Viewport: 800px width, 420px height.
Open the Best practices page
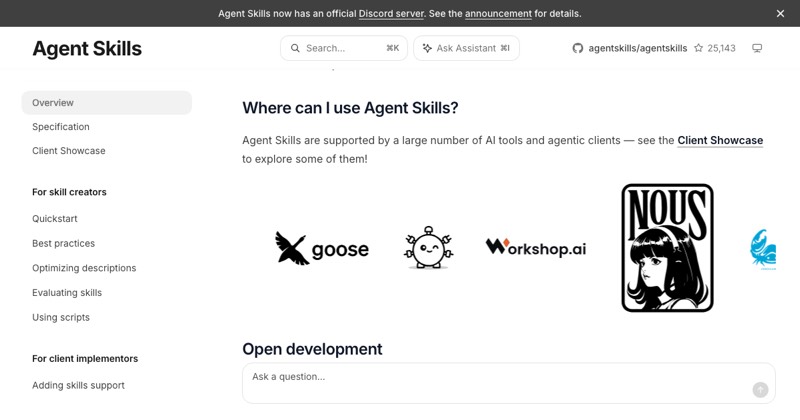63,243
